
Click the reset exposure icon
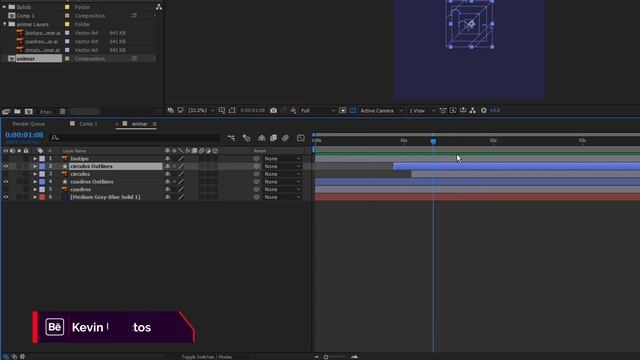[x=484, y=111]
